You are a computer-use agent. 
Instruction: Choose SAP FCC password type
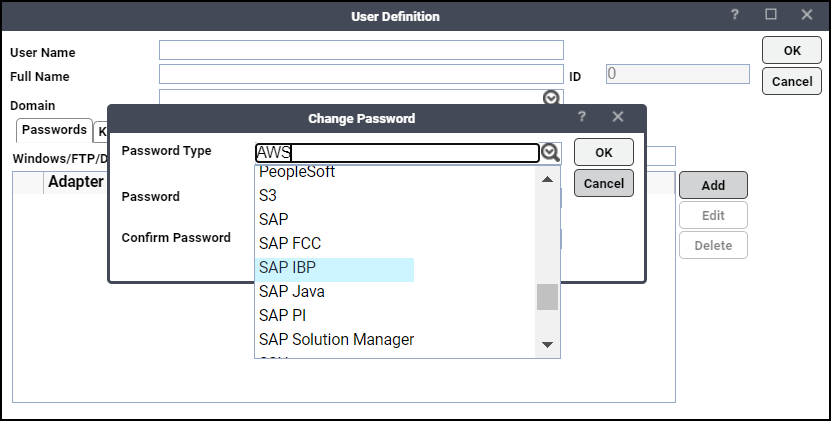coord(290,243)
